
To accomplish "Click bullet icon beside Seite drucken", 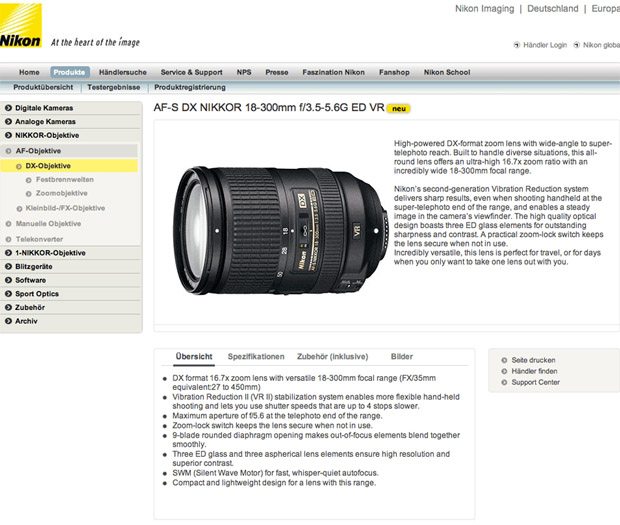I will point(504,360).
